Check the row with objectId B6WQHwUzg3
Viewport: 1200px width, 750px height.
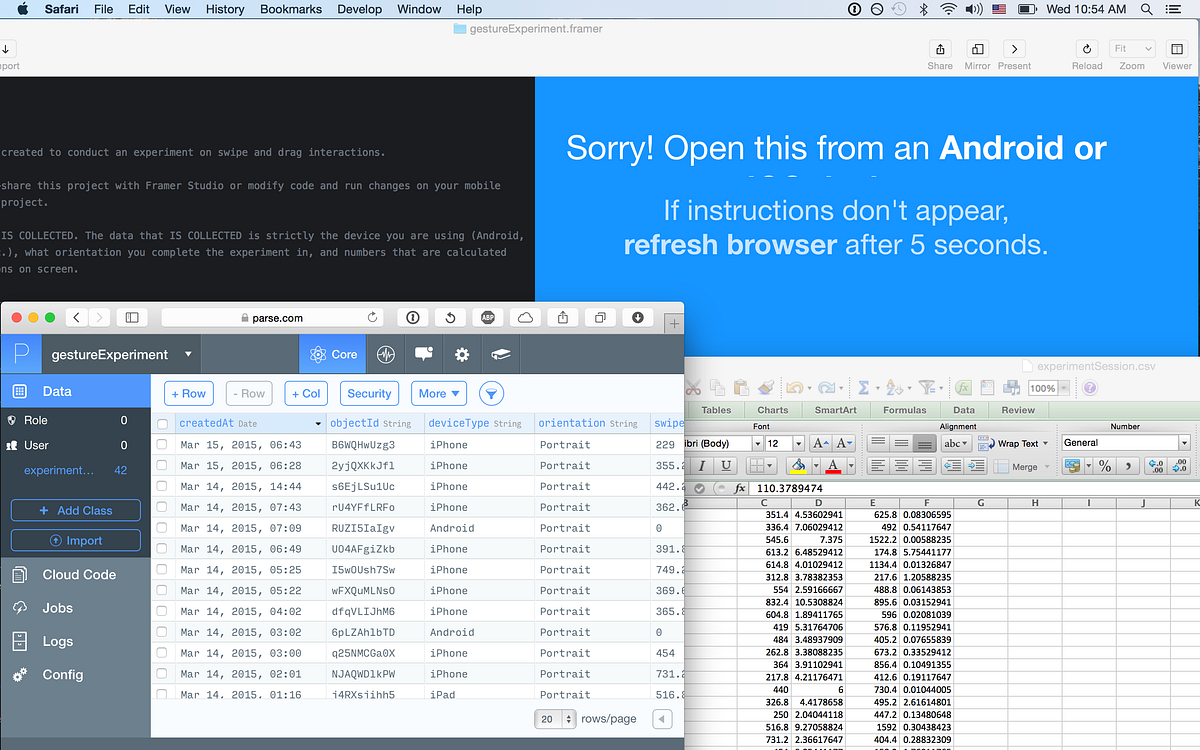tap(162, 444)
